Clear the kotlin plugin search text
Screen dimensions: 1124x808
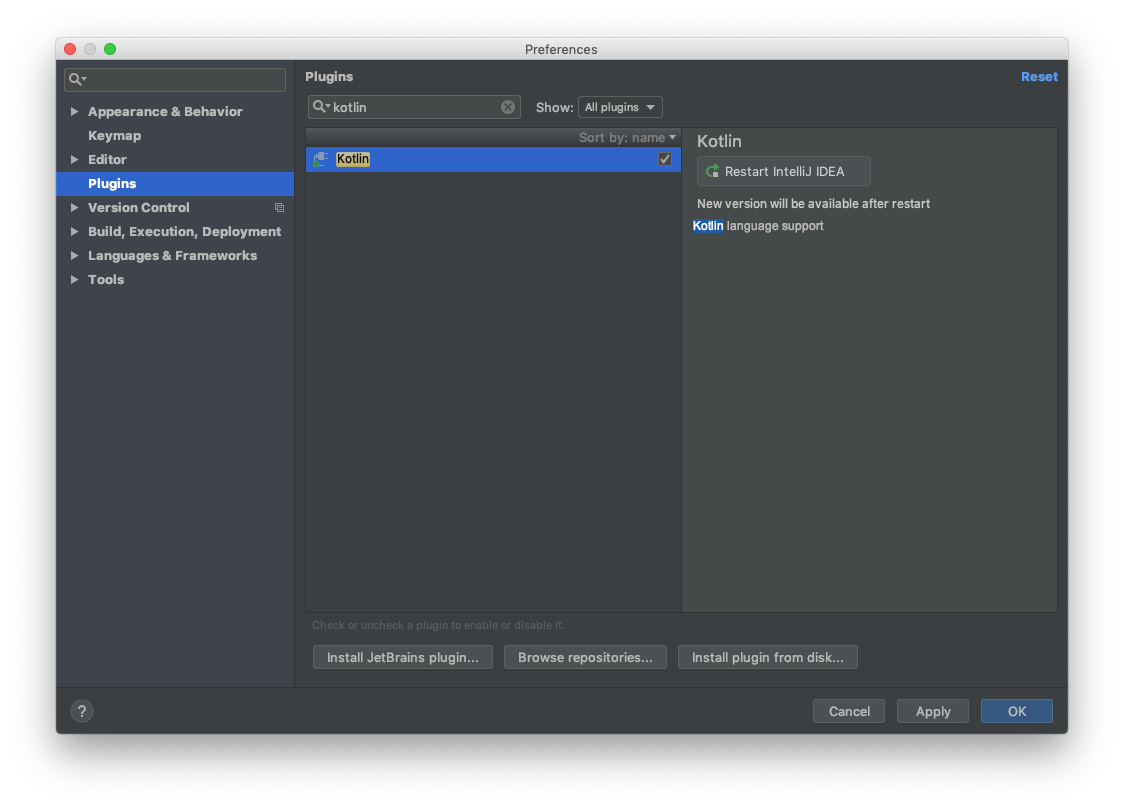point(508,107)
